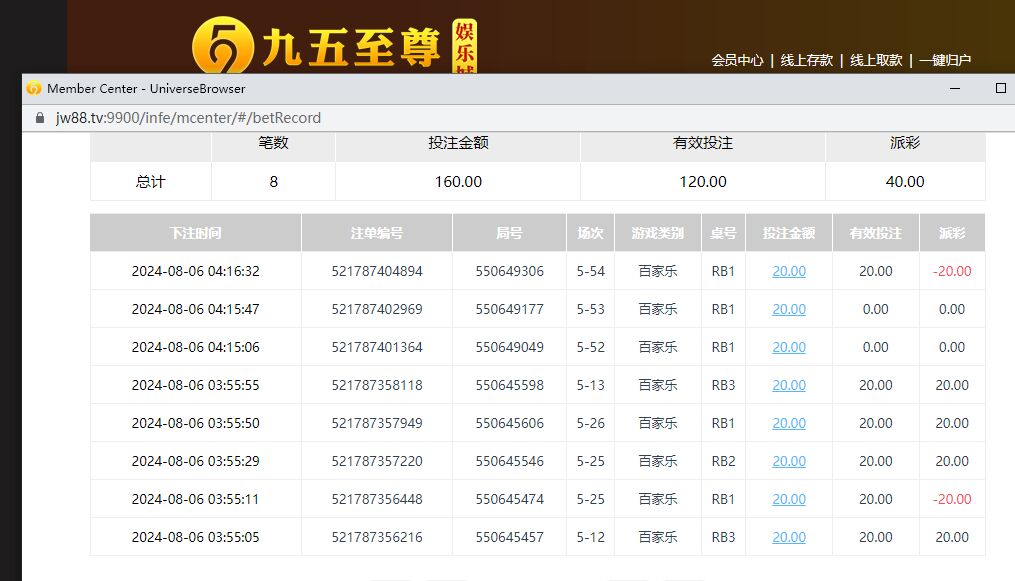Open 20.00 bet link for order 521787401364
The width and height of the screenshot is (1015, 581).
(788, 347)
